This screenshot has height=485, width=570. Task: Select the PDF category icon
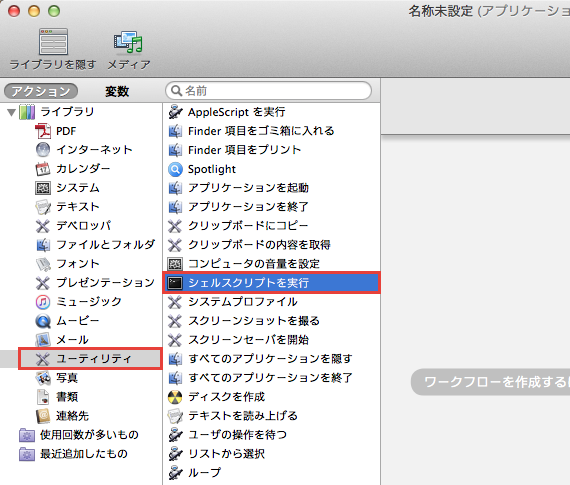coord(43,131)
